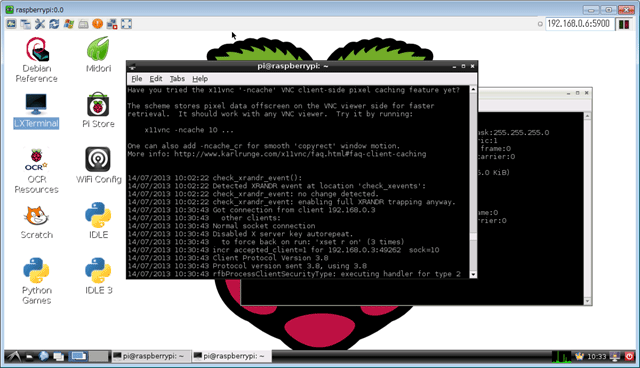Minimize the front pi@raspberrypi terminal window

[x=454, y=66]
